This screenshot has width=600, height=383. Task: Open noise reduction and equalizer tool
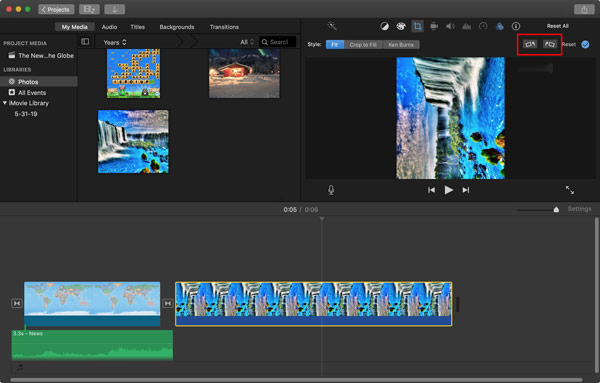pos(466,26)
